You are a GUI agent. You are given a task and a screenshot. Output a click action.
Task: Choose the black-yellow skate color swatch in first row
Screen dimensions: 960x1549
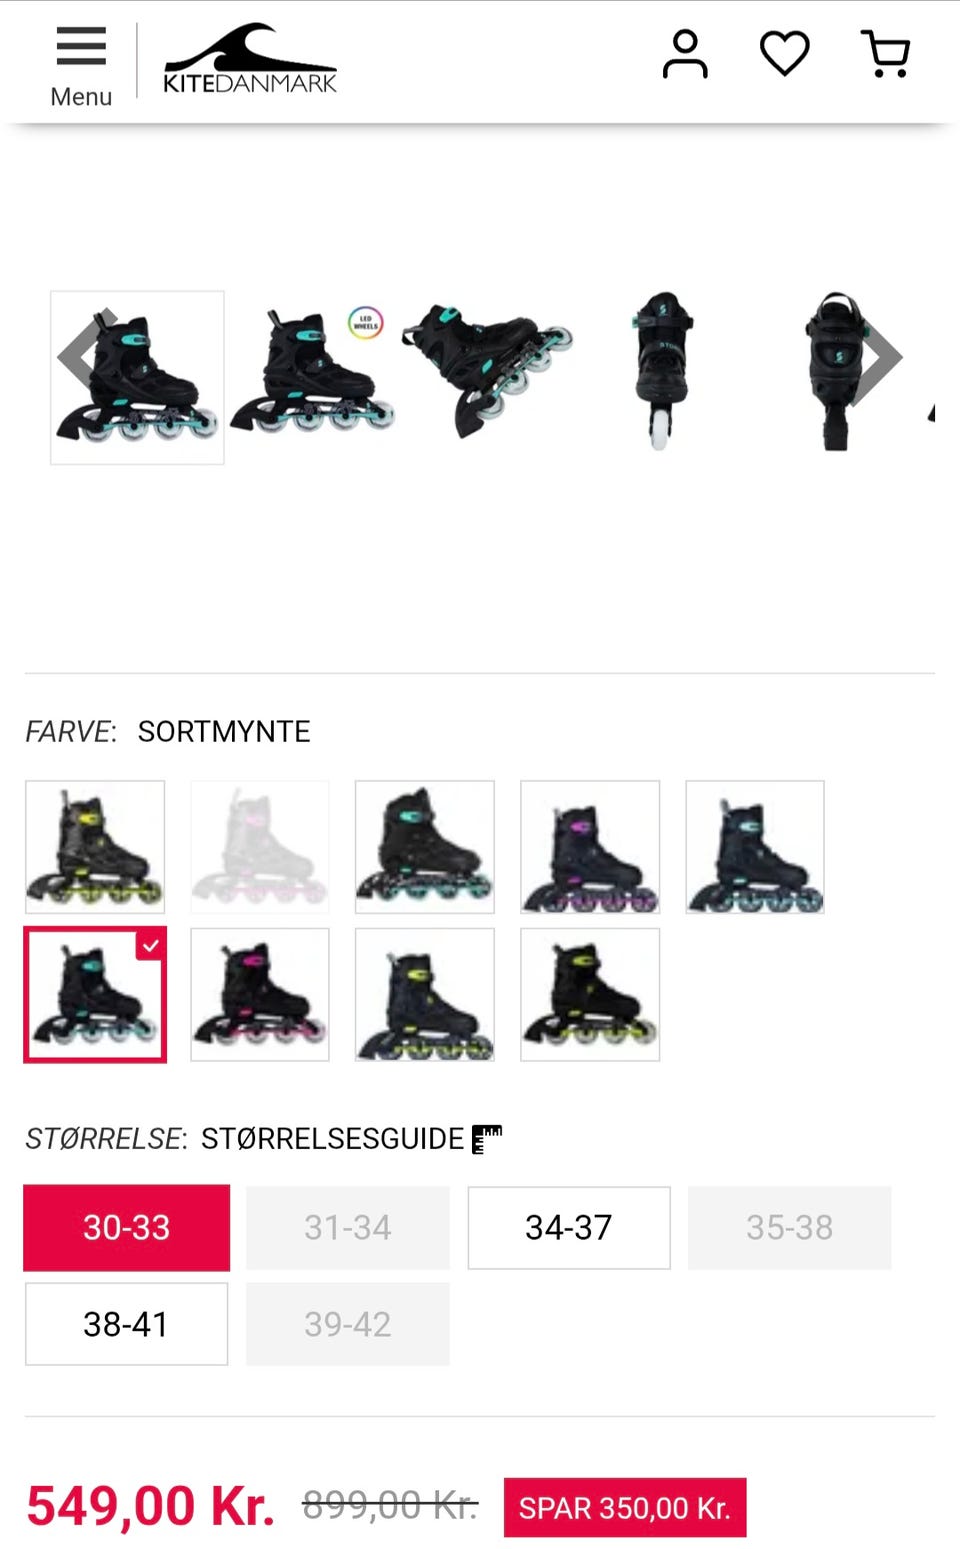[x=95, y=847]
